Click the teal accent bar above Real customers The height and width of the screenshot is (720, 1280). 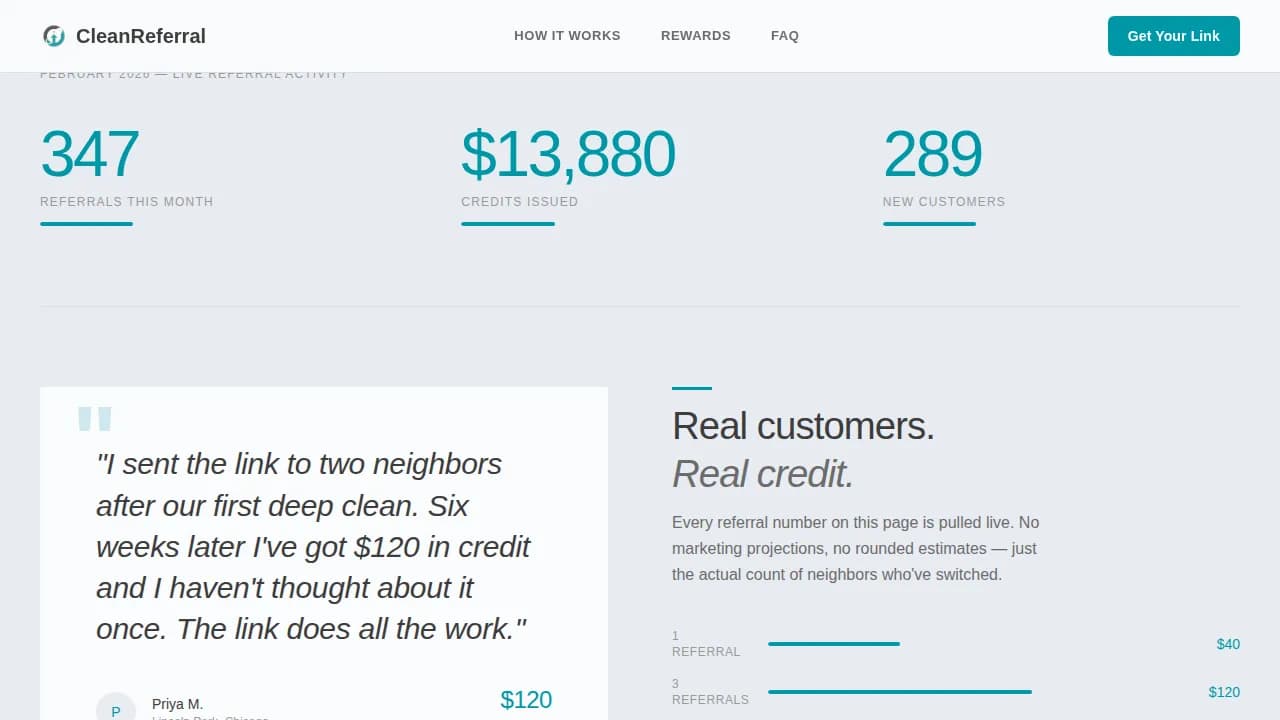pos(693,388)
